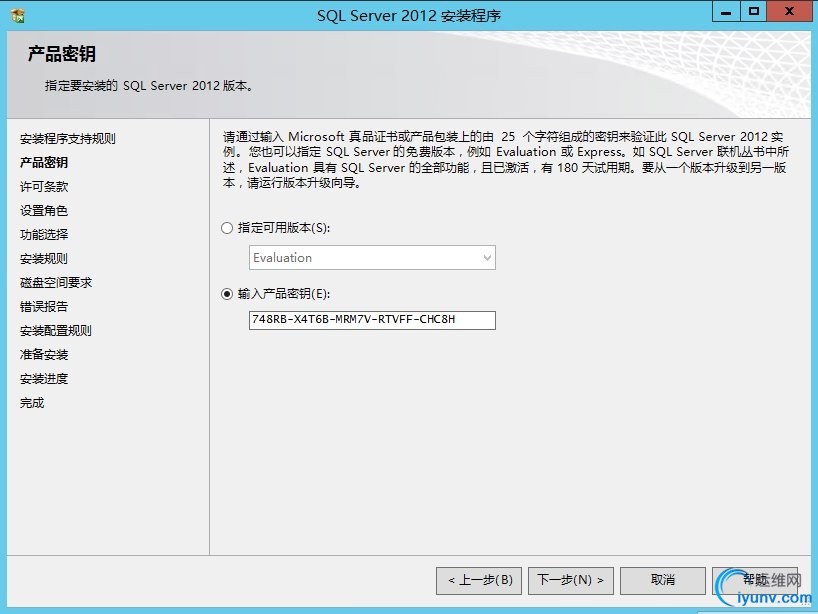This screenshot has height=614, width=818.
Task: Click the 准备安装 step in sidebar
Action: click(44, 355)
